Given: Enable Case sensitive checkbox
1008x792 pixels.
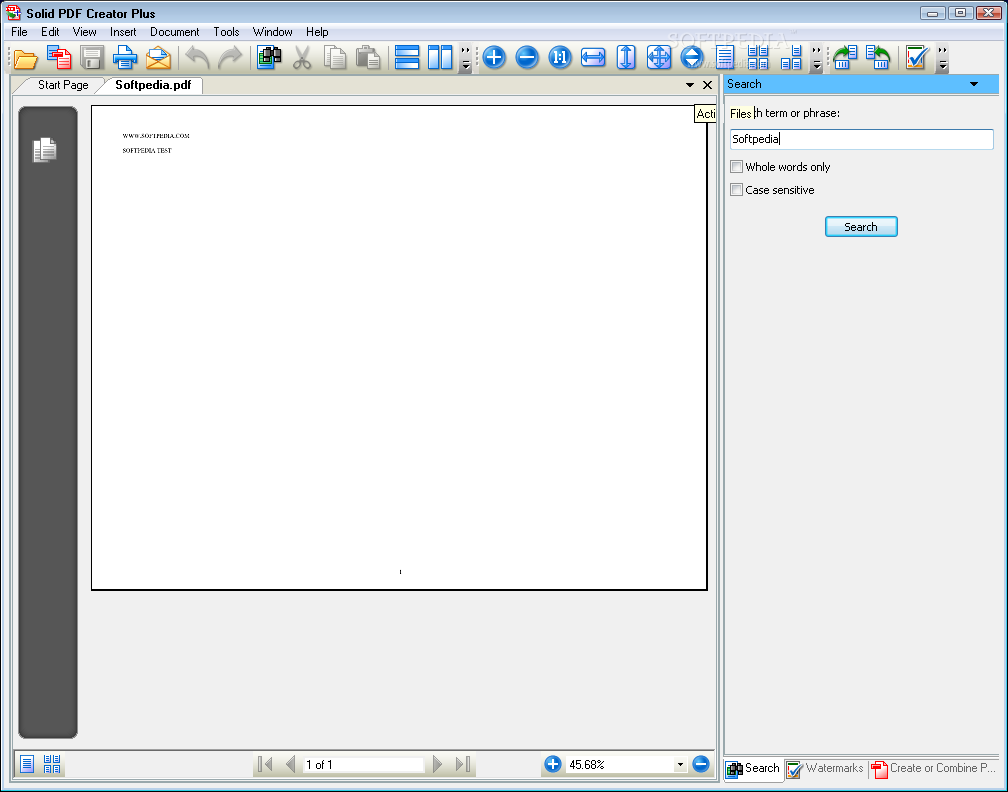Looking at the screenshot, I should 737,190.
